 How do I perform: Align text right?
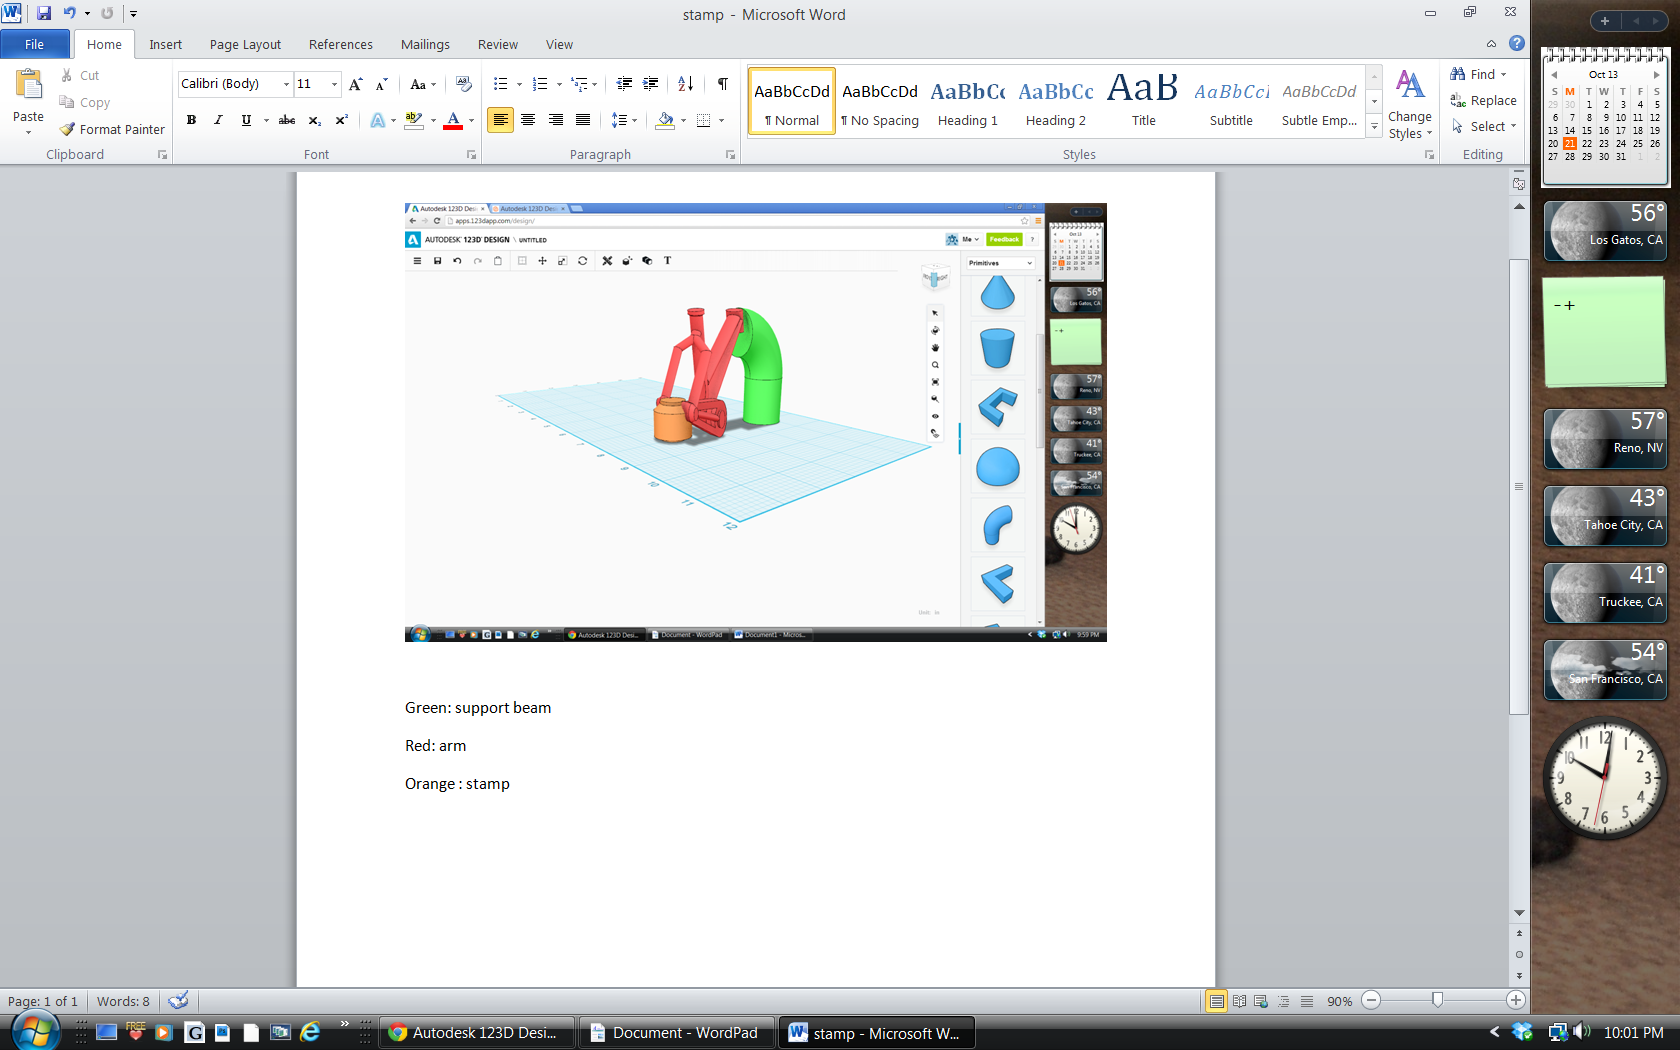click(556, 120)
